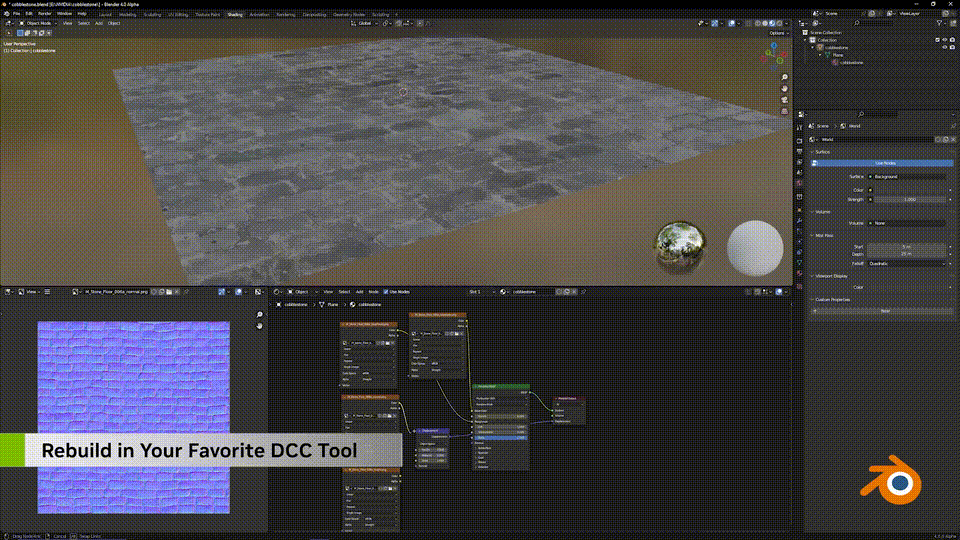Viewport: 960px width, 540px height.
Task: Click the zoom icon in image editor
Action: 260,315
